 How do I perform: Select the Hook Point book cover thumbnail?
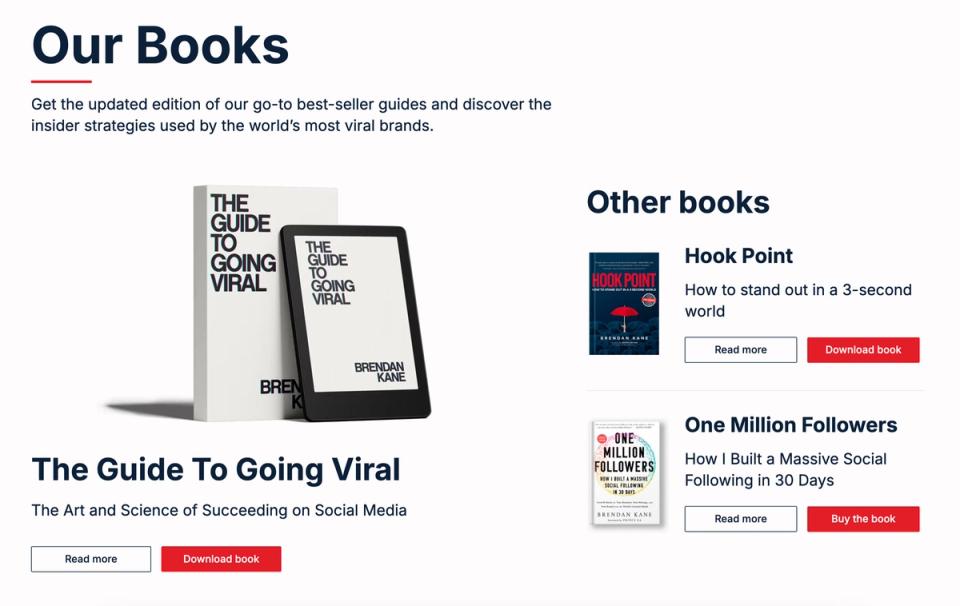[624, 304]
